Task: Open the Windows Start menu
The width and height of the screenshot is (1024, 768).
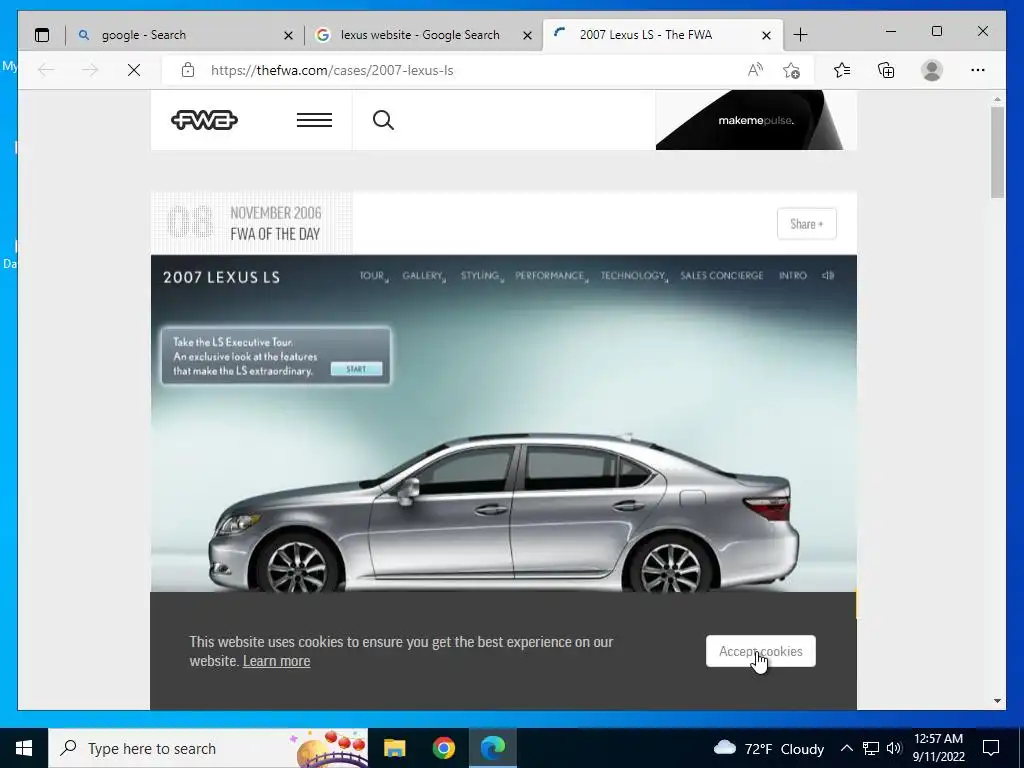Action: (x=24, y=748)
